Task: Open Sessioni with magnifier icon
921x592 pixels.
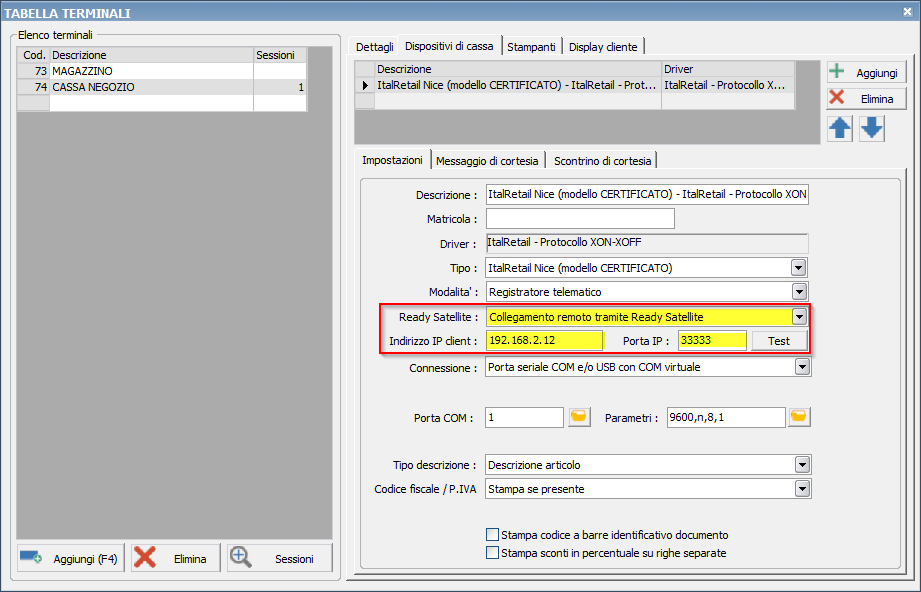Action: pyautogui.click(x=279, y=558)
